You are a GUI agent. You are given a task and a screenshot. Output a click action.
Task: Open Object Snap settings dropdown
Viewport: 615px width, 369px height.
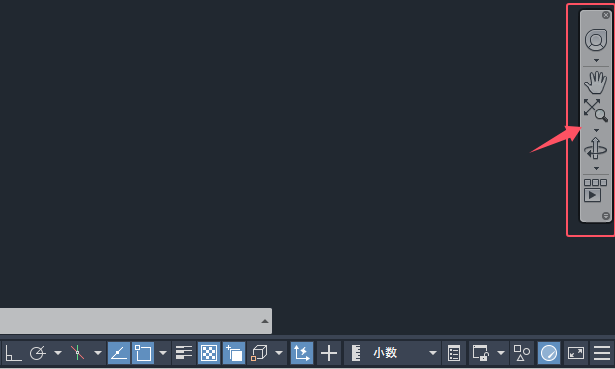[x=163, y=353]
